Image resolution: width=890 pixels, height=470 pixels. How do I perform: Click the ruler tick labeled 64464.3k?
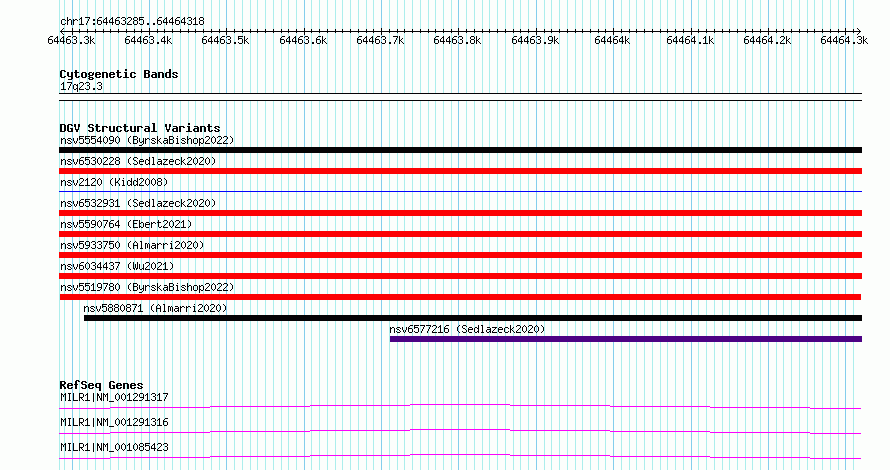click(x=845, y=41)
